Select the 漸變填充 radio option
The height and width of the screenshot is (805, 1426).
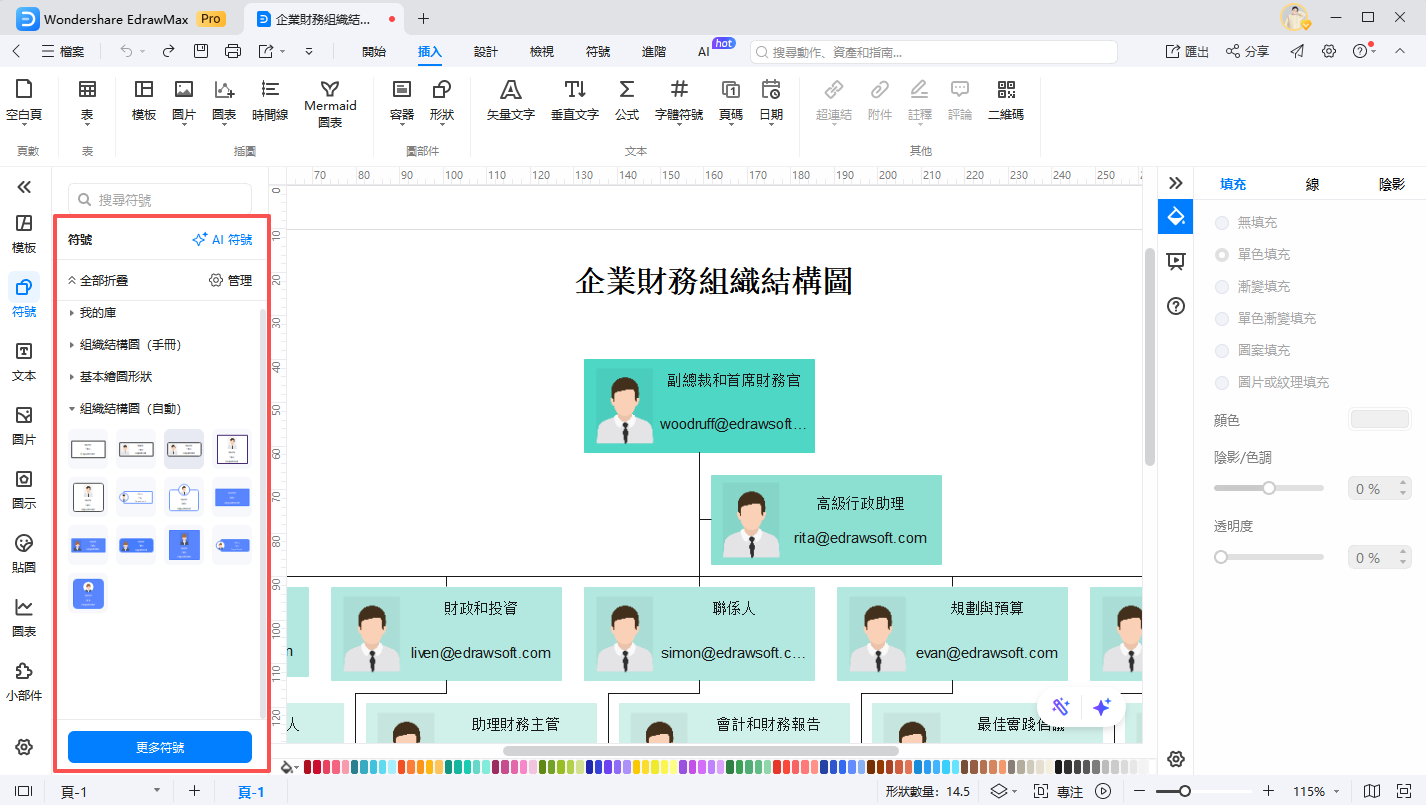[x=1222, y=286]
